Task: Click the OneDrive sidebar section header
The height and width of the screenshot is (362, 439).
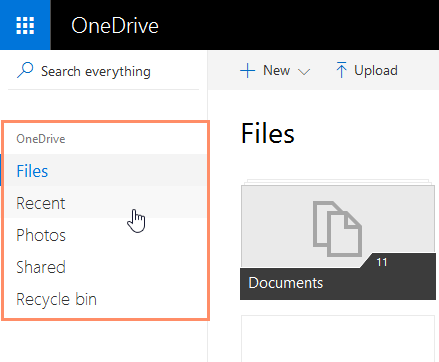Action: (41, 139)
